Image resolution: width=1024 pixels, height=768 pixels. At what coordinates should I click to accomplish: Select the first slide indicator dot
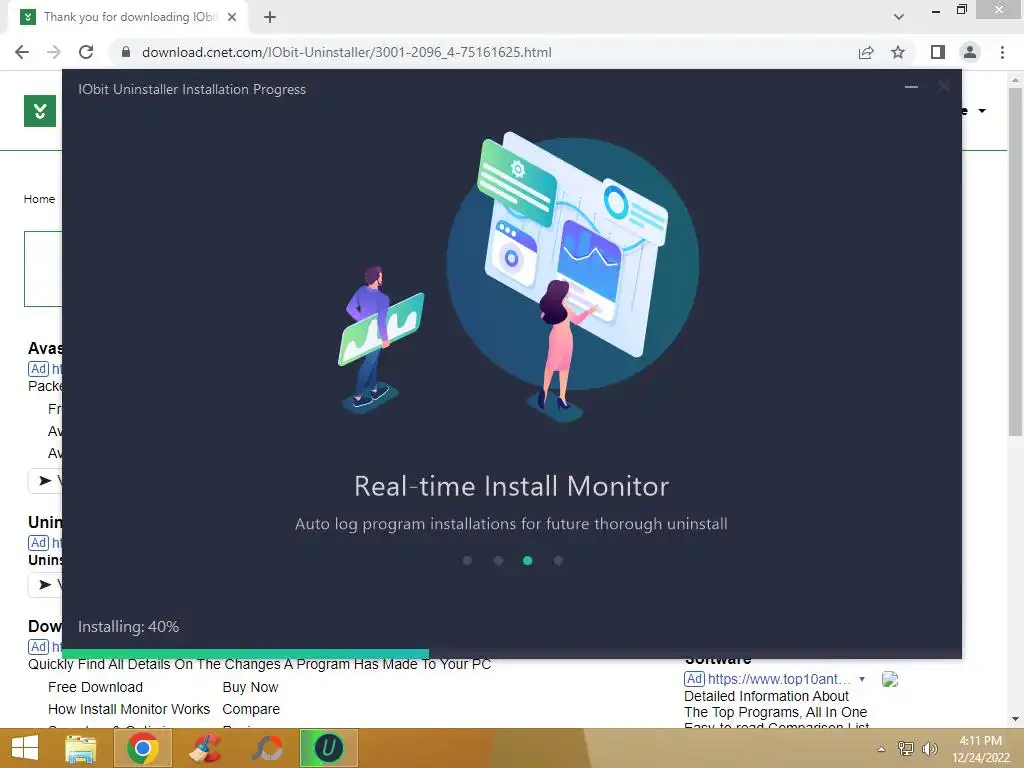(x=467, y=560)
